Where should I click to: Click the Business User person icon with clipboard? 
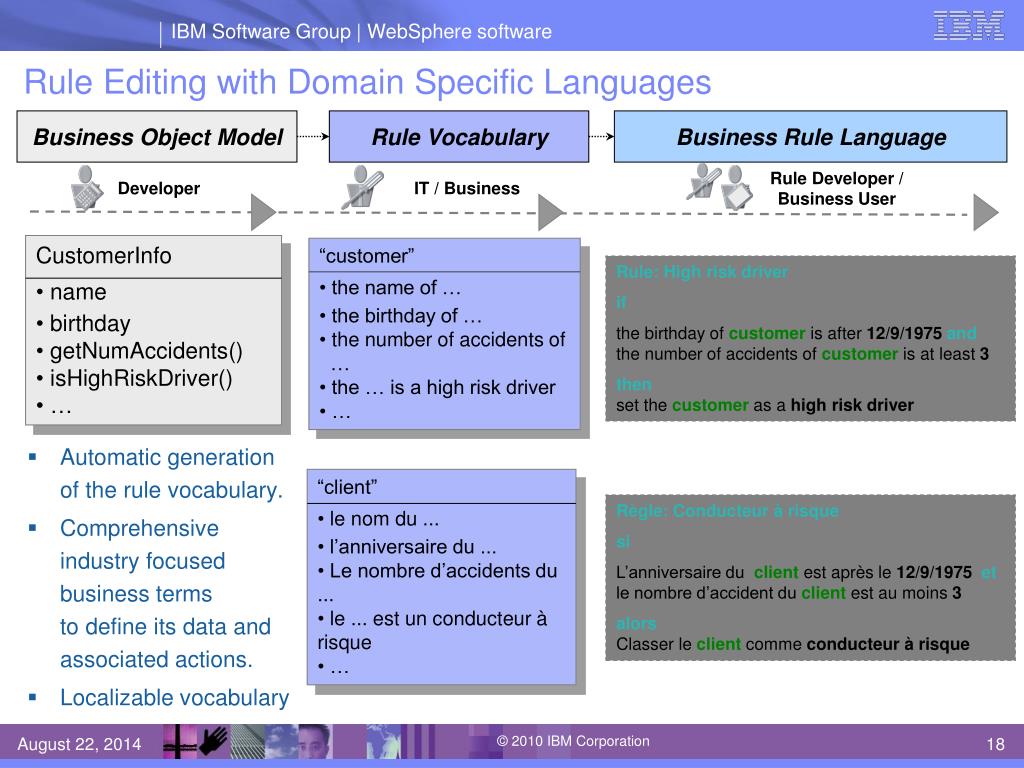coord(737,187)
